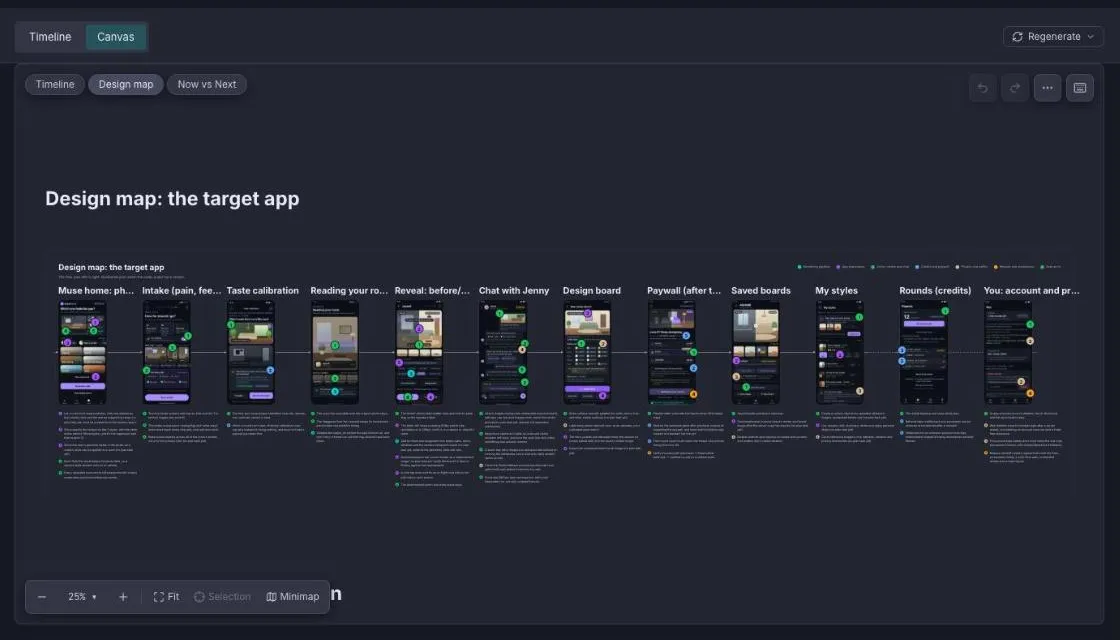Select the Timeline pill tab
The width and height of the screenshot is (1120, 640).
tap(55, 84)
